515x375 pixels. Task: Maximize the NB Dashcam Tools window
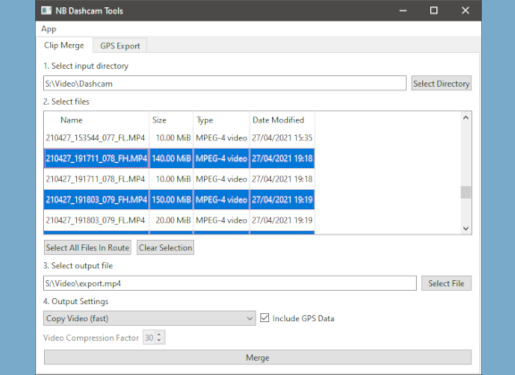434,10
